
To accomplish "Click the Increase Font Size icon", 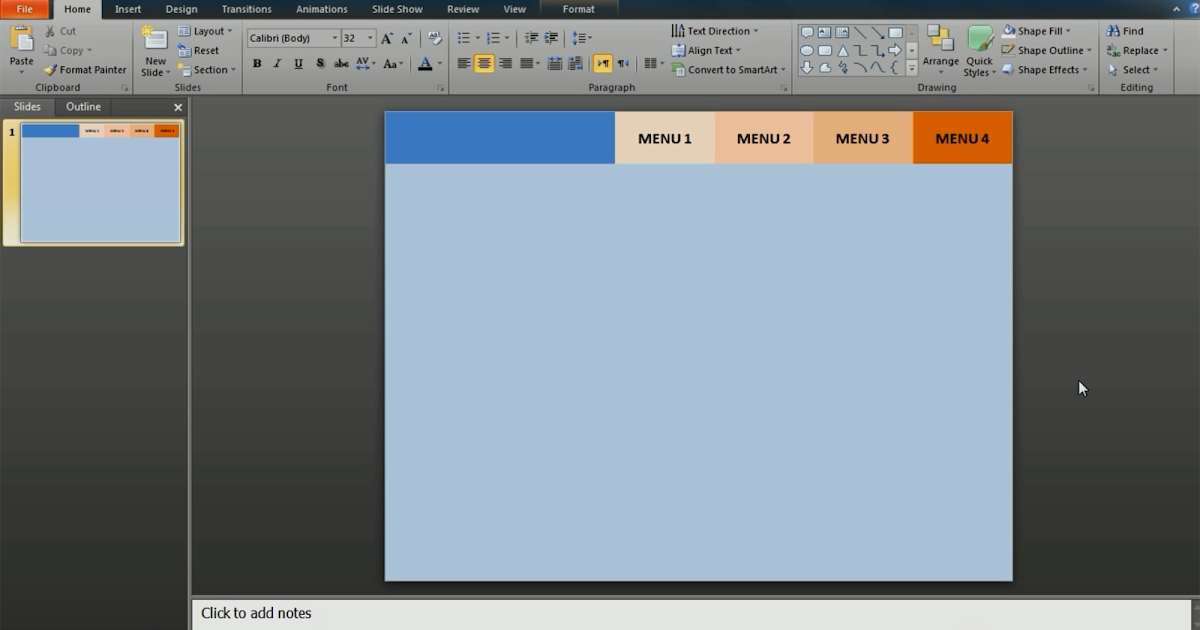I will tap(387, 38).
